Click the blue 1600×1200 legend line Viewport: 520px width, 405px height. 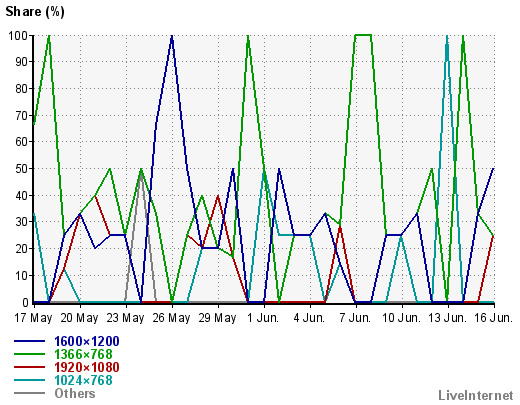[29, 341]
